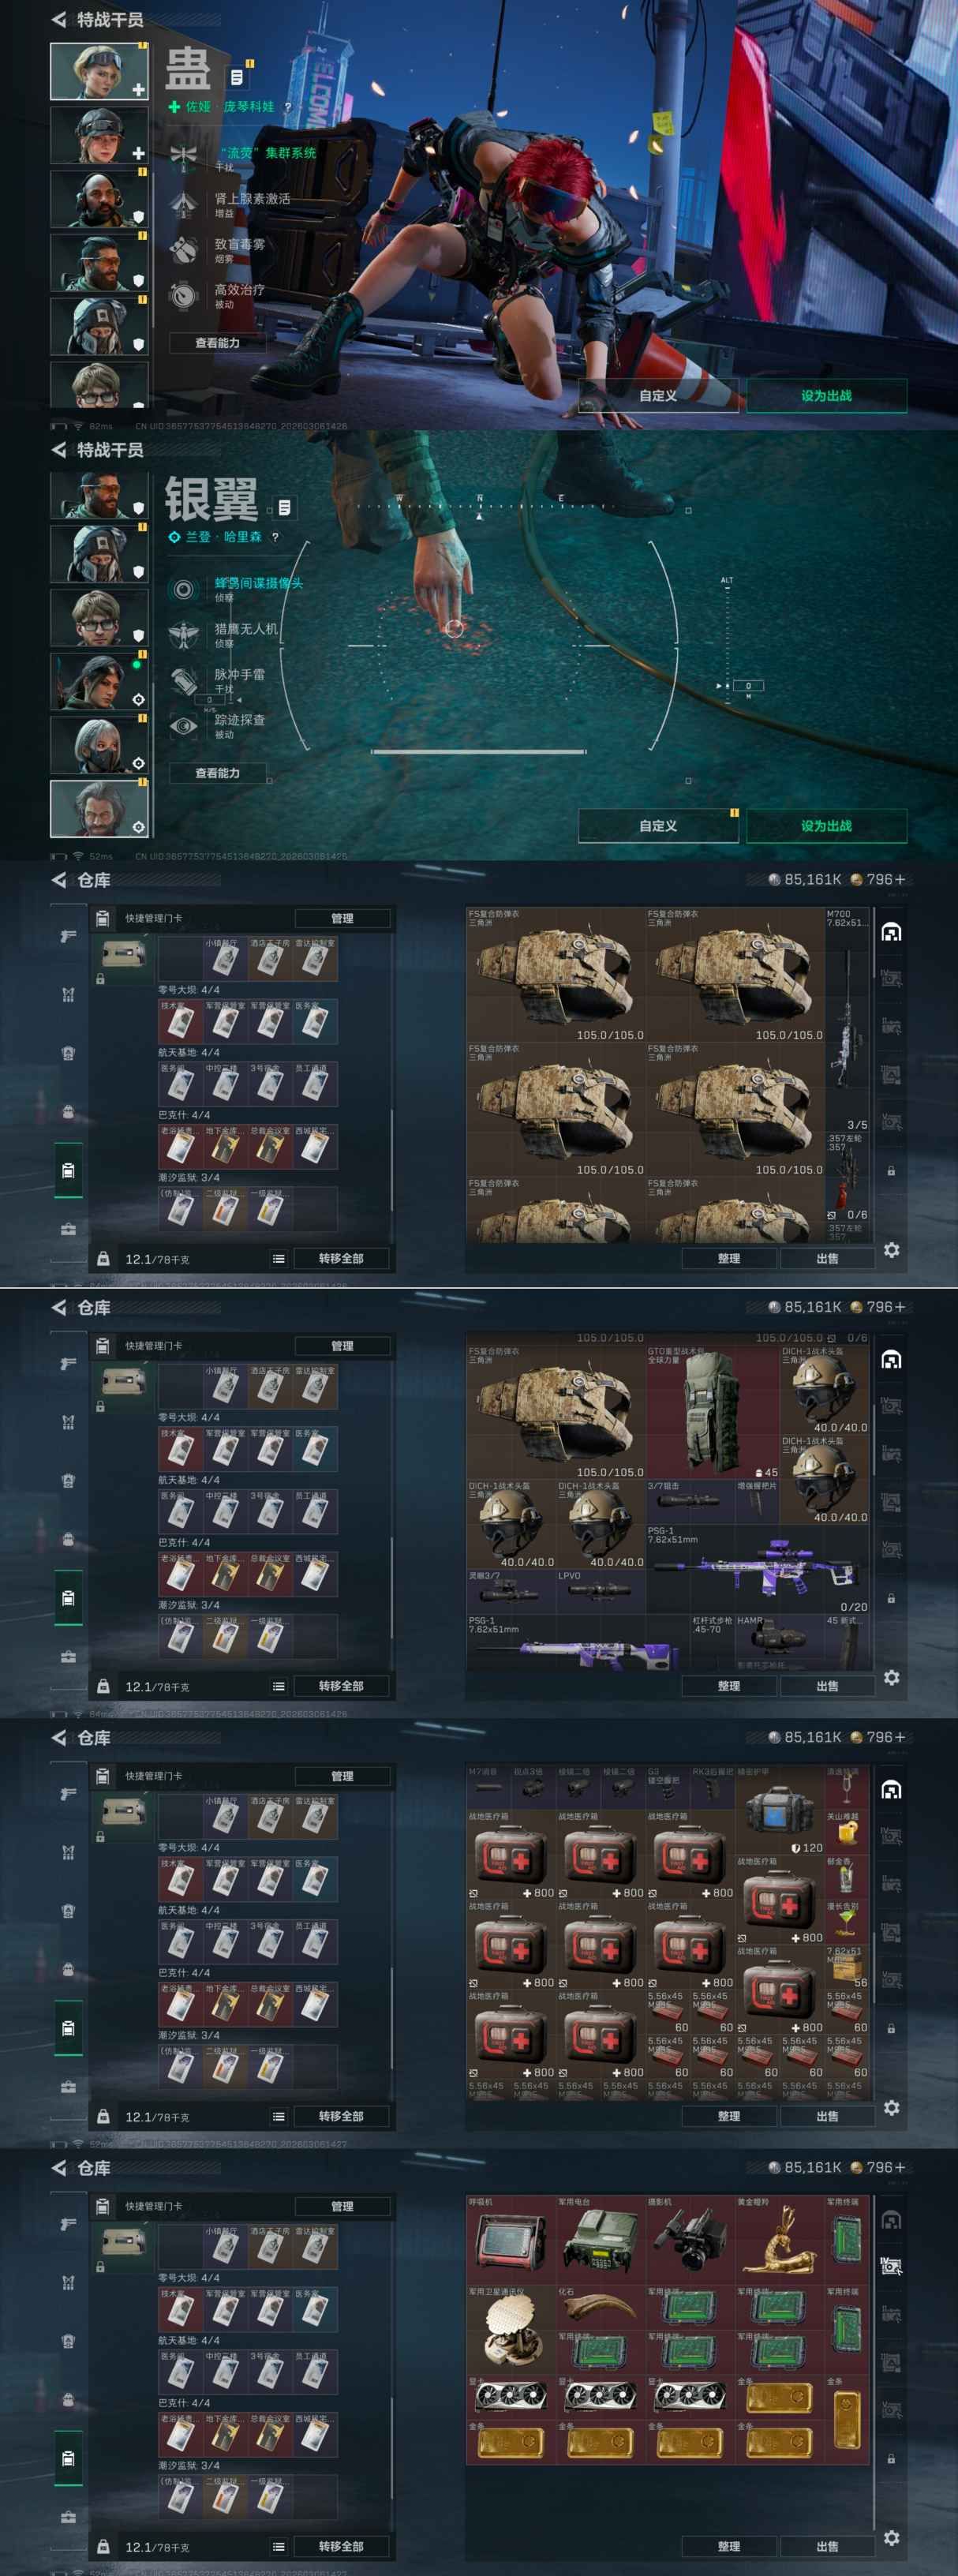Screen dimensions: 958x2576
Task: Open 查看能力 below the 踪迹探查 ability
Action: 217,773
